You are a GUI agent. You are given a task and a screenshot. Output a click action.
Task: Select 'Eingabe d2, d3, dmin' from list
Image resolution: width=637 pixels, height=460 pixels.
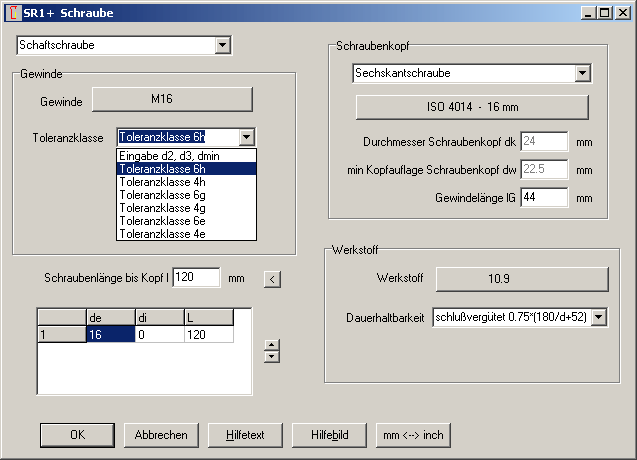click(186, 156)
